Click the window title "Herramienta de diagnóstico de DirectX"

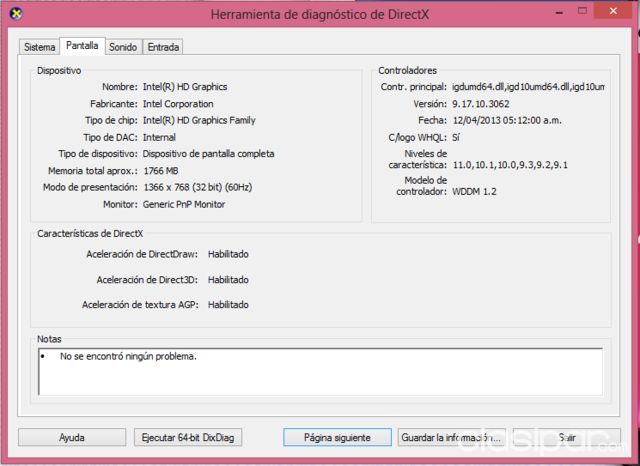320,15
